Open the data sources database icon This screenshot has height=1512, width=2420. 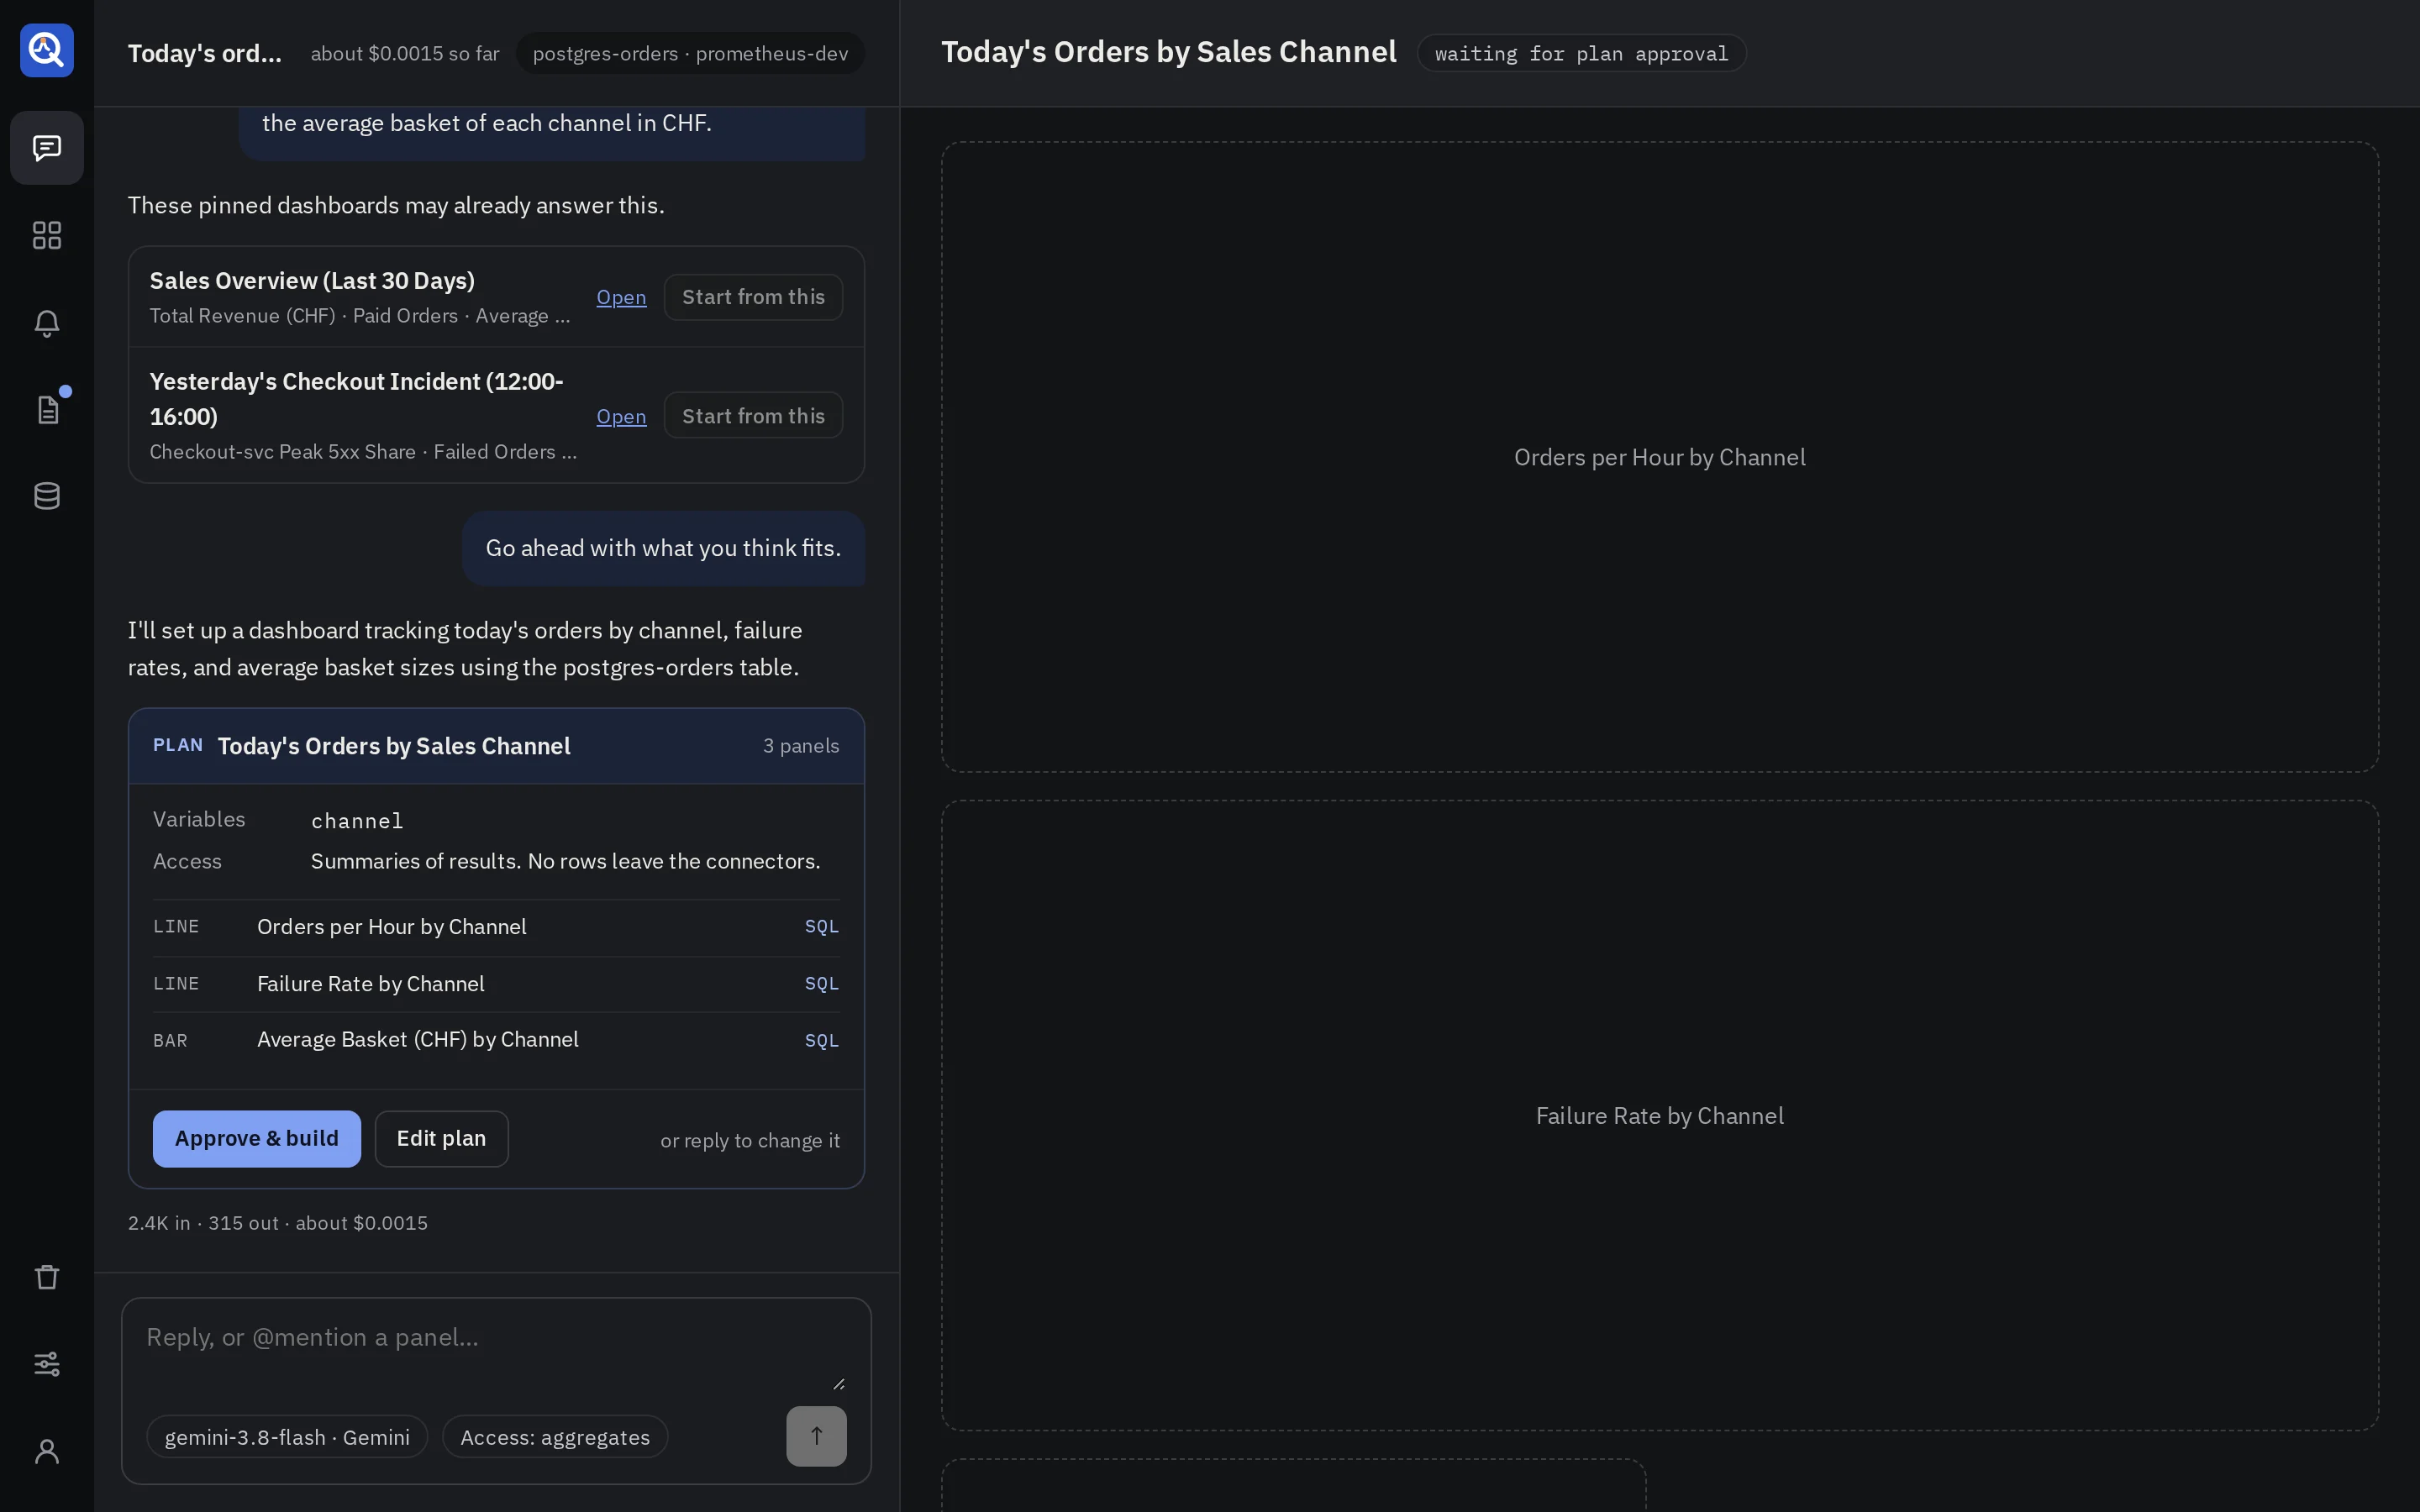click(x=47, y=496)
